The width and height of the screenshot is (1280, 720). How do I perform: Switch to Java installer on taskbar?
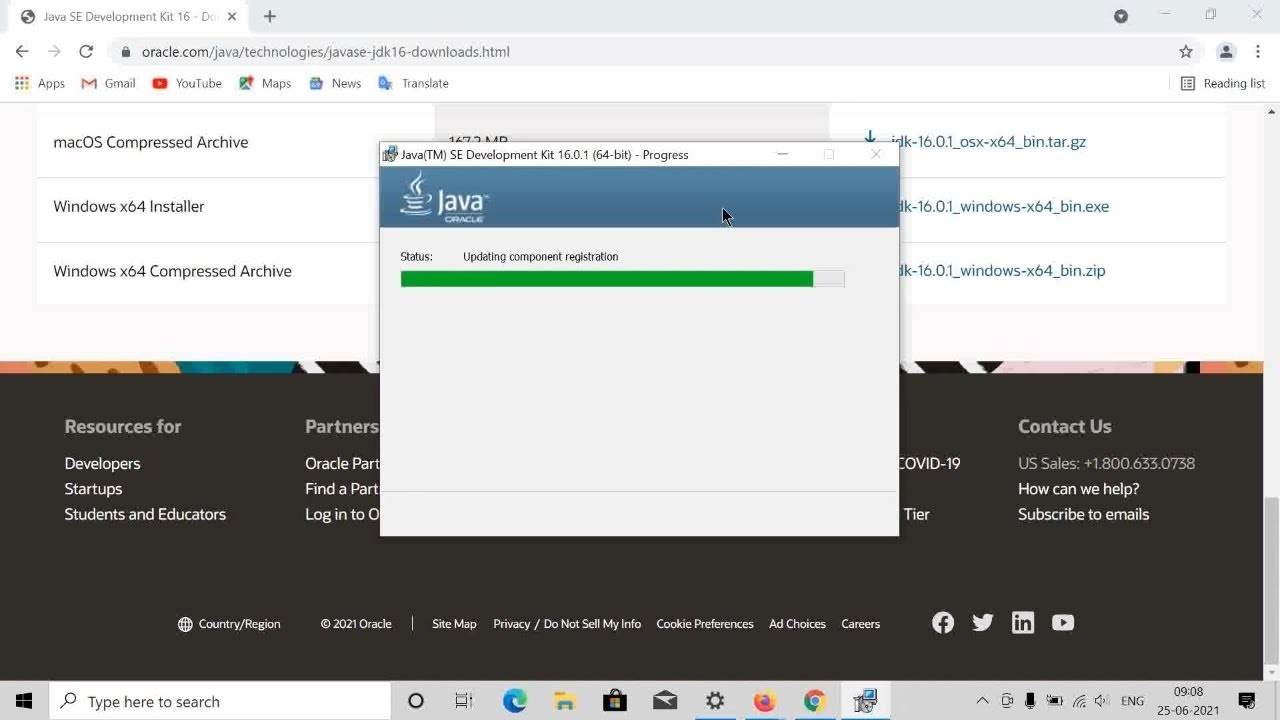coord(865,701)
